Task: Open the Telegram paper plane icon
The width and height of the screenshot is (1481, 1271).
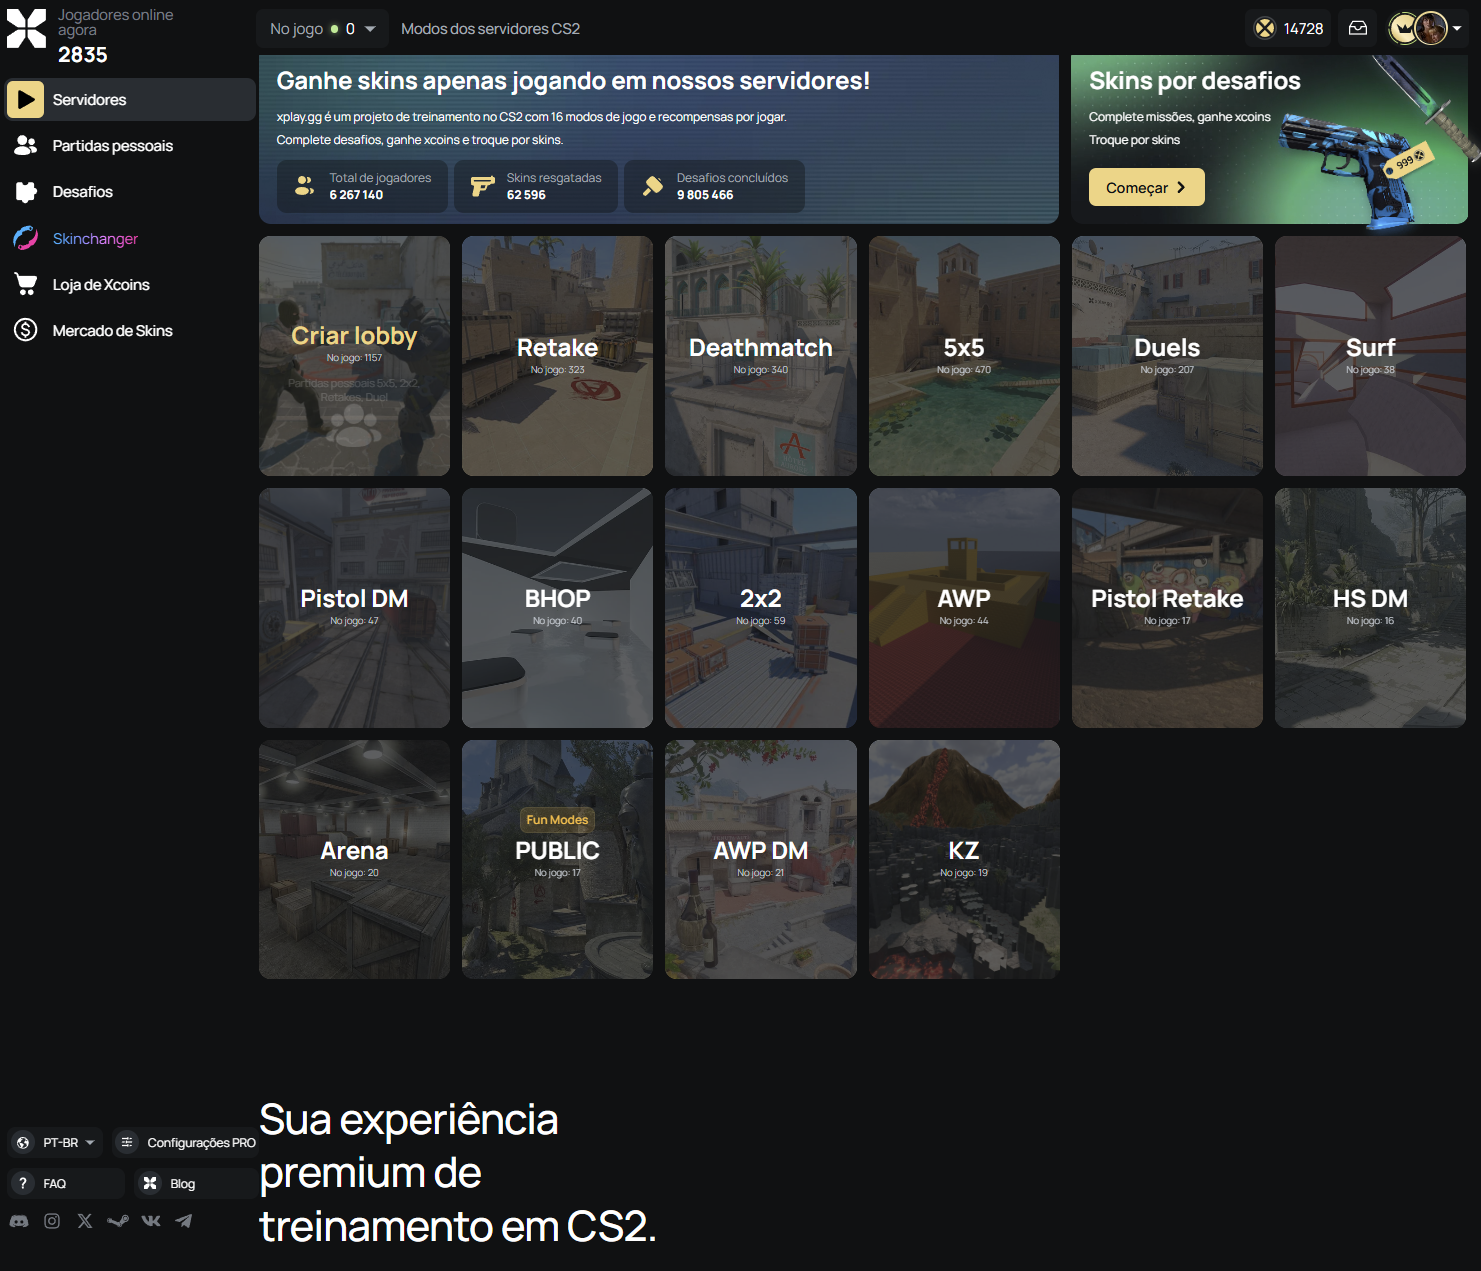Action: tap(184, 1221)
